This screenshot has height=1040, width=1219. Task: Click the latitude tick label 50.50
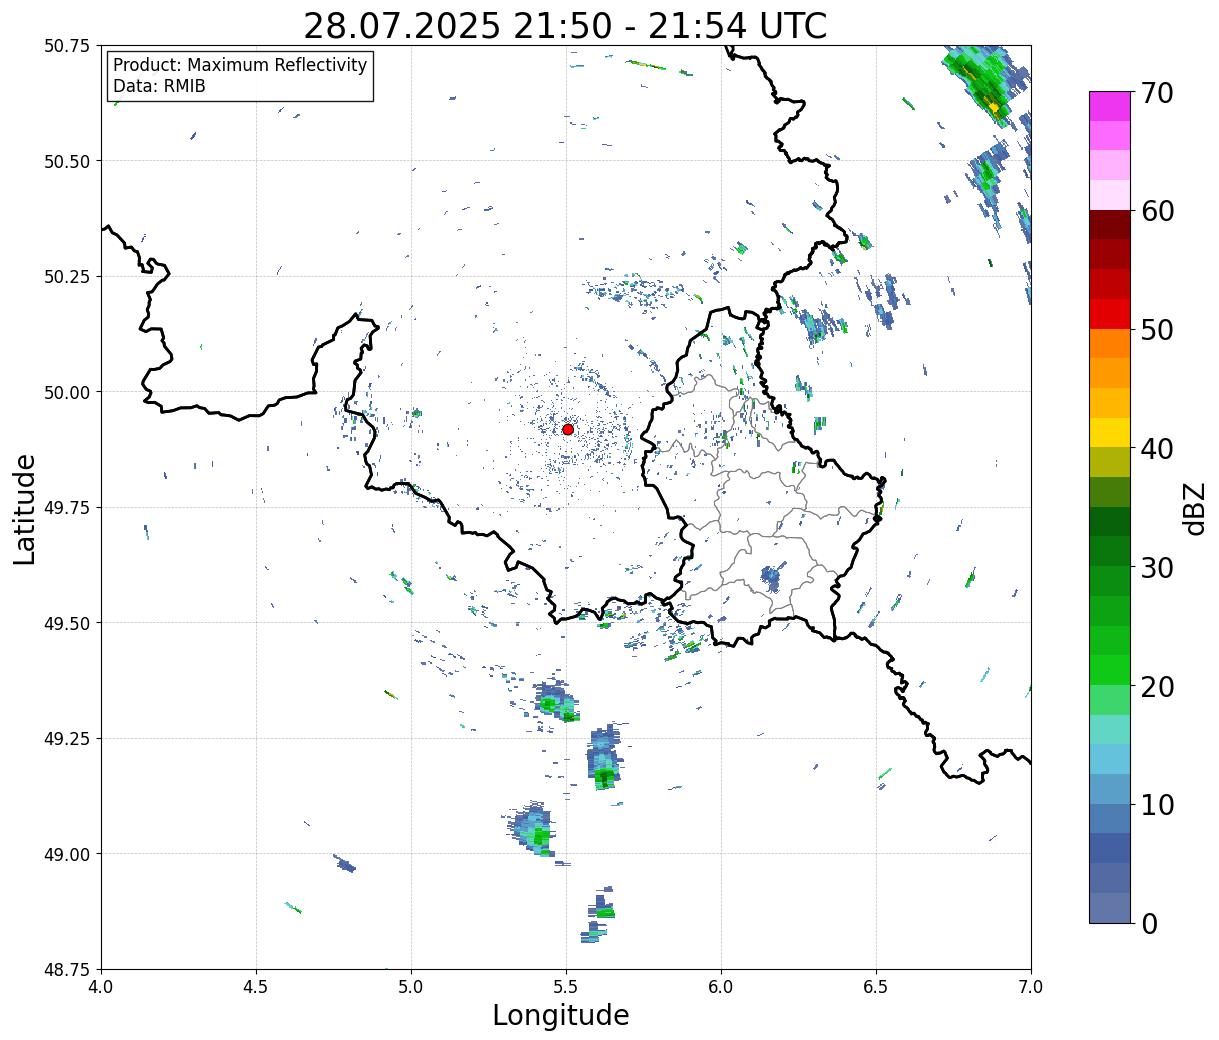point(67,161)
